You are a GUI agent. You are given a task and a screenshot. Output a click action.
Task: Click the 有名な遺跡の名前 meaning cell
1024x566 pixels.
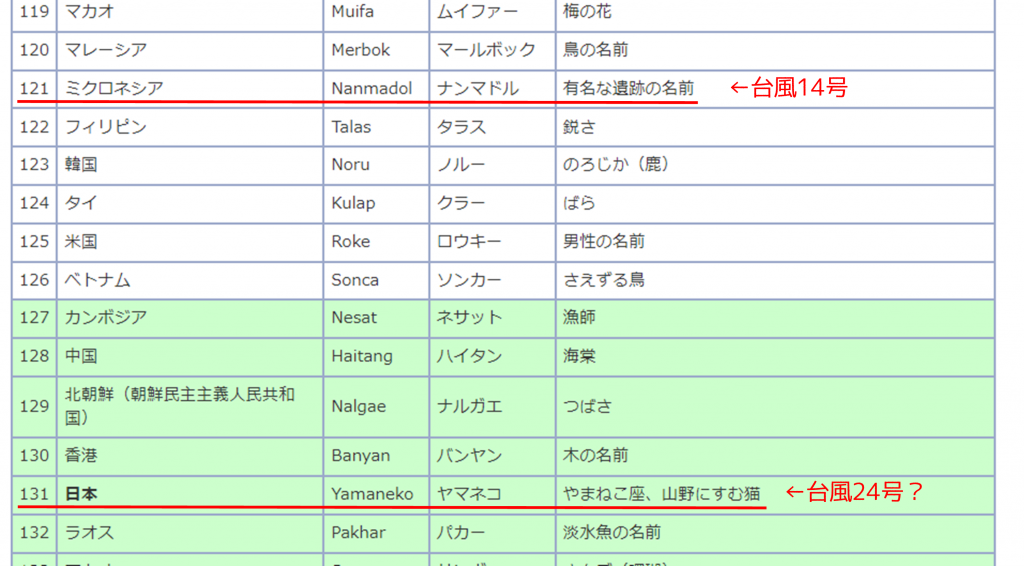point(628,88)
